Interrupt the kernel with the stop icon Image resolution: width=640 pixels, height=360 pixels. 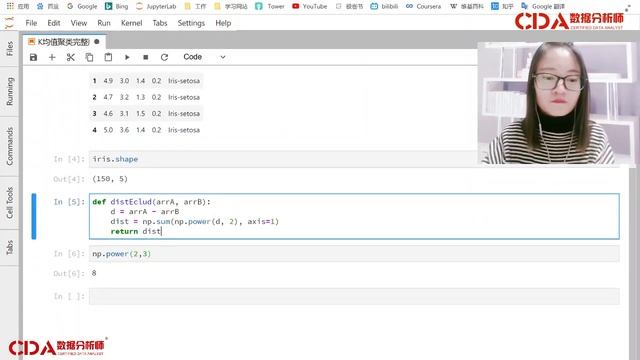[x=146, y=57]
